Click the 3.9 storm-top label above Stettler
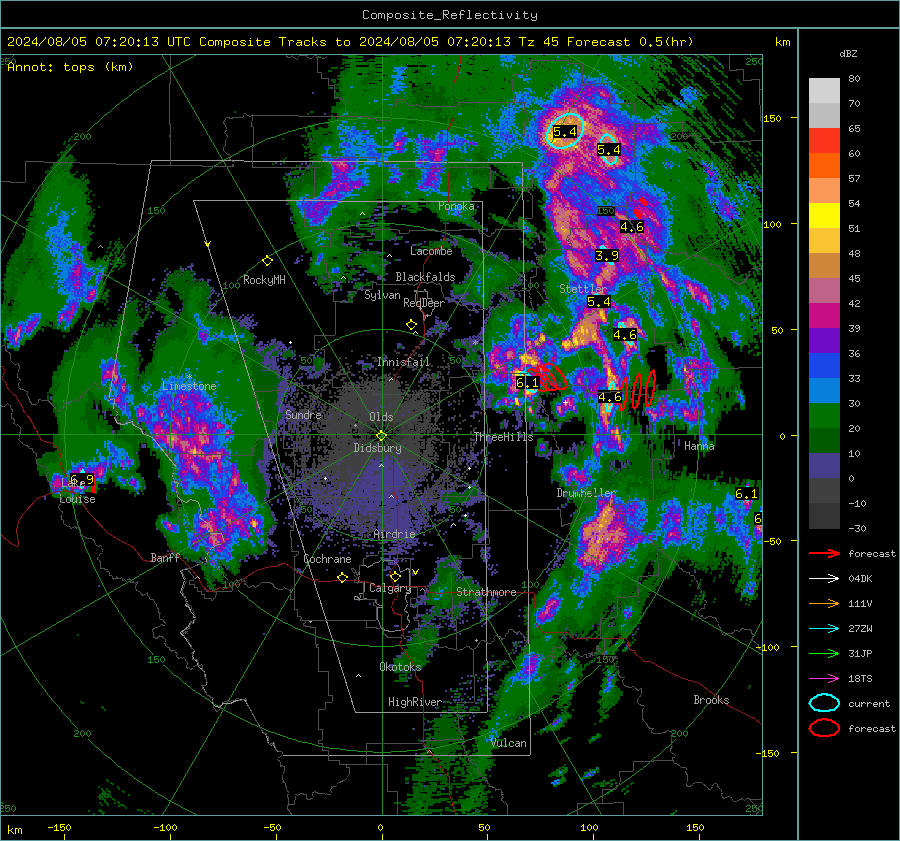Screen dimensions: 900x841 607,255
